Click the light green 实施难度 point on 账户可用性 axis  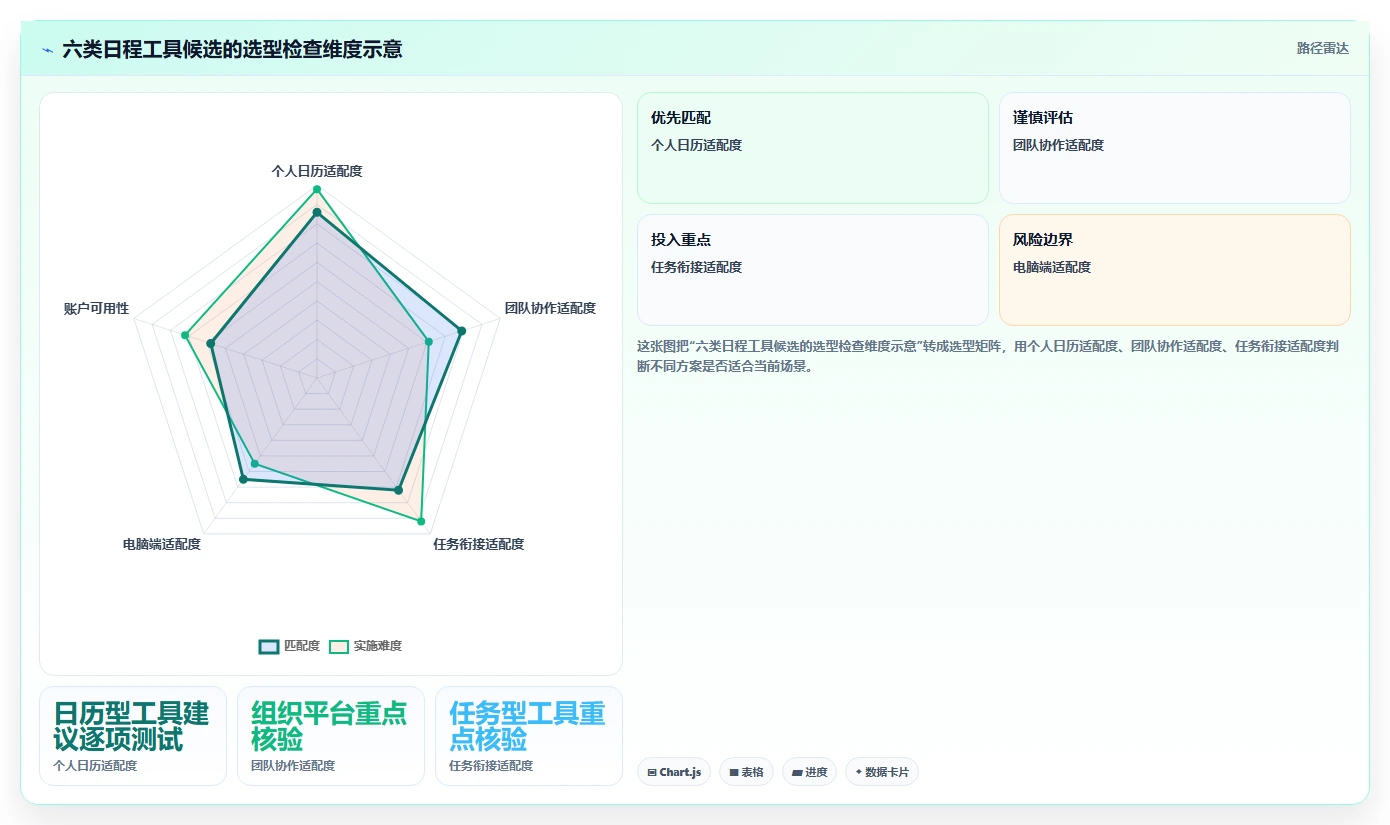pyautogui.click(x=185, y=336)
